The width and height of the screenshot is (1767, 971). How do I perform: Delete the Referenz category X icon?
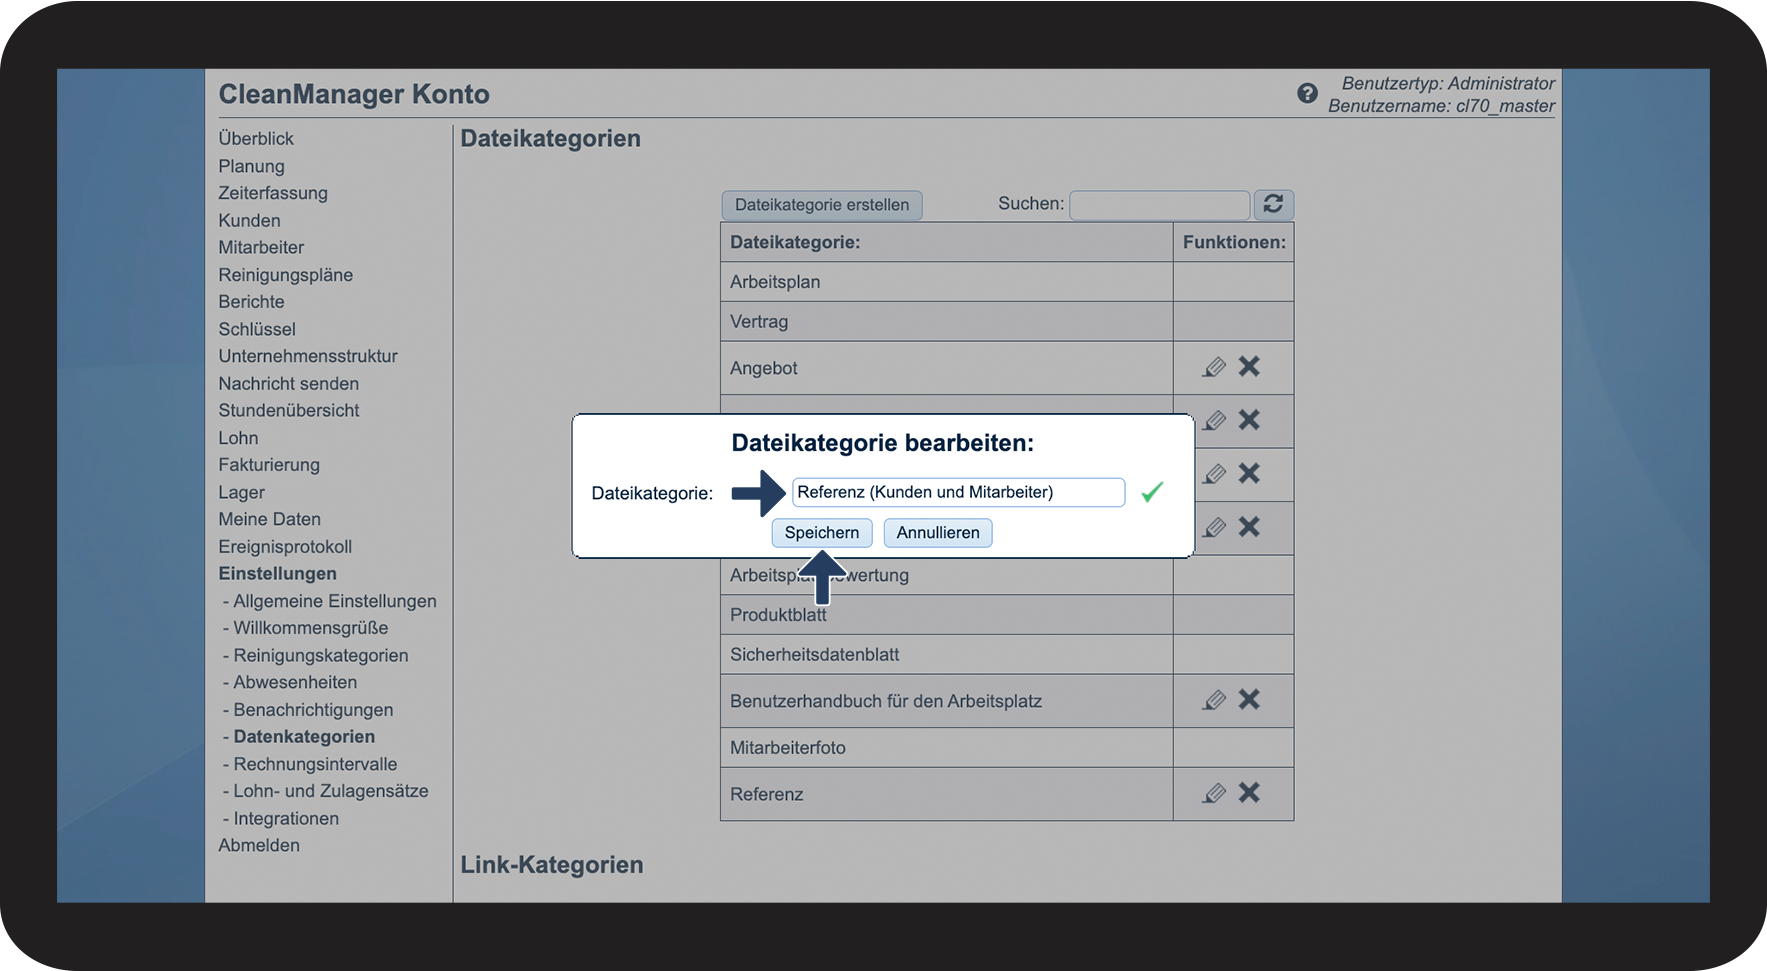click(x=1249, y=793)
